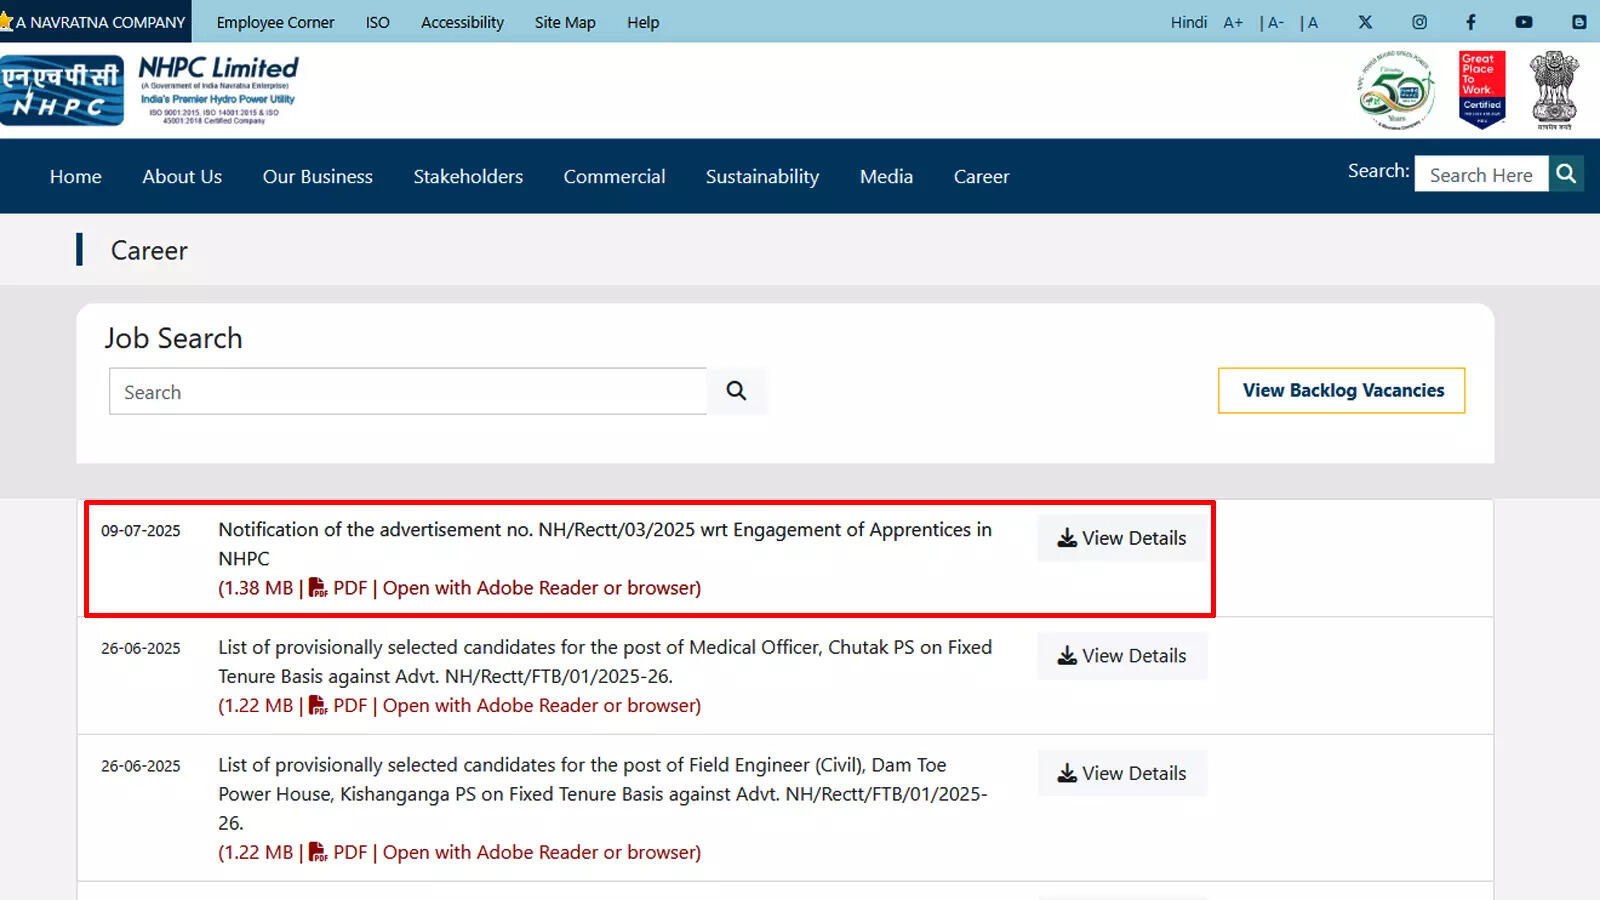Focus the Search Here header field

(x=1481, y=174)
